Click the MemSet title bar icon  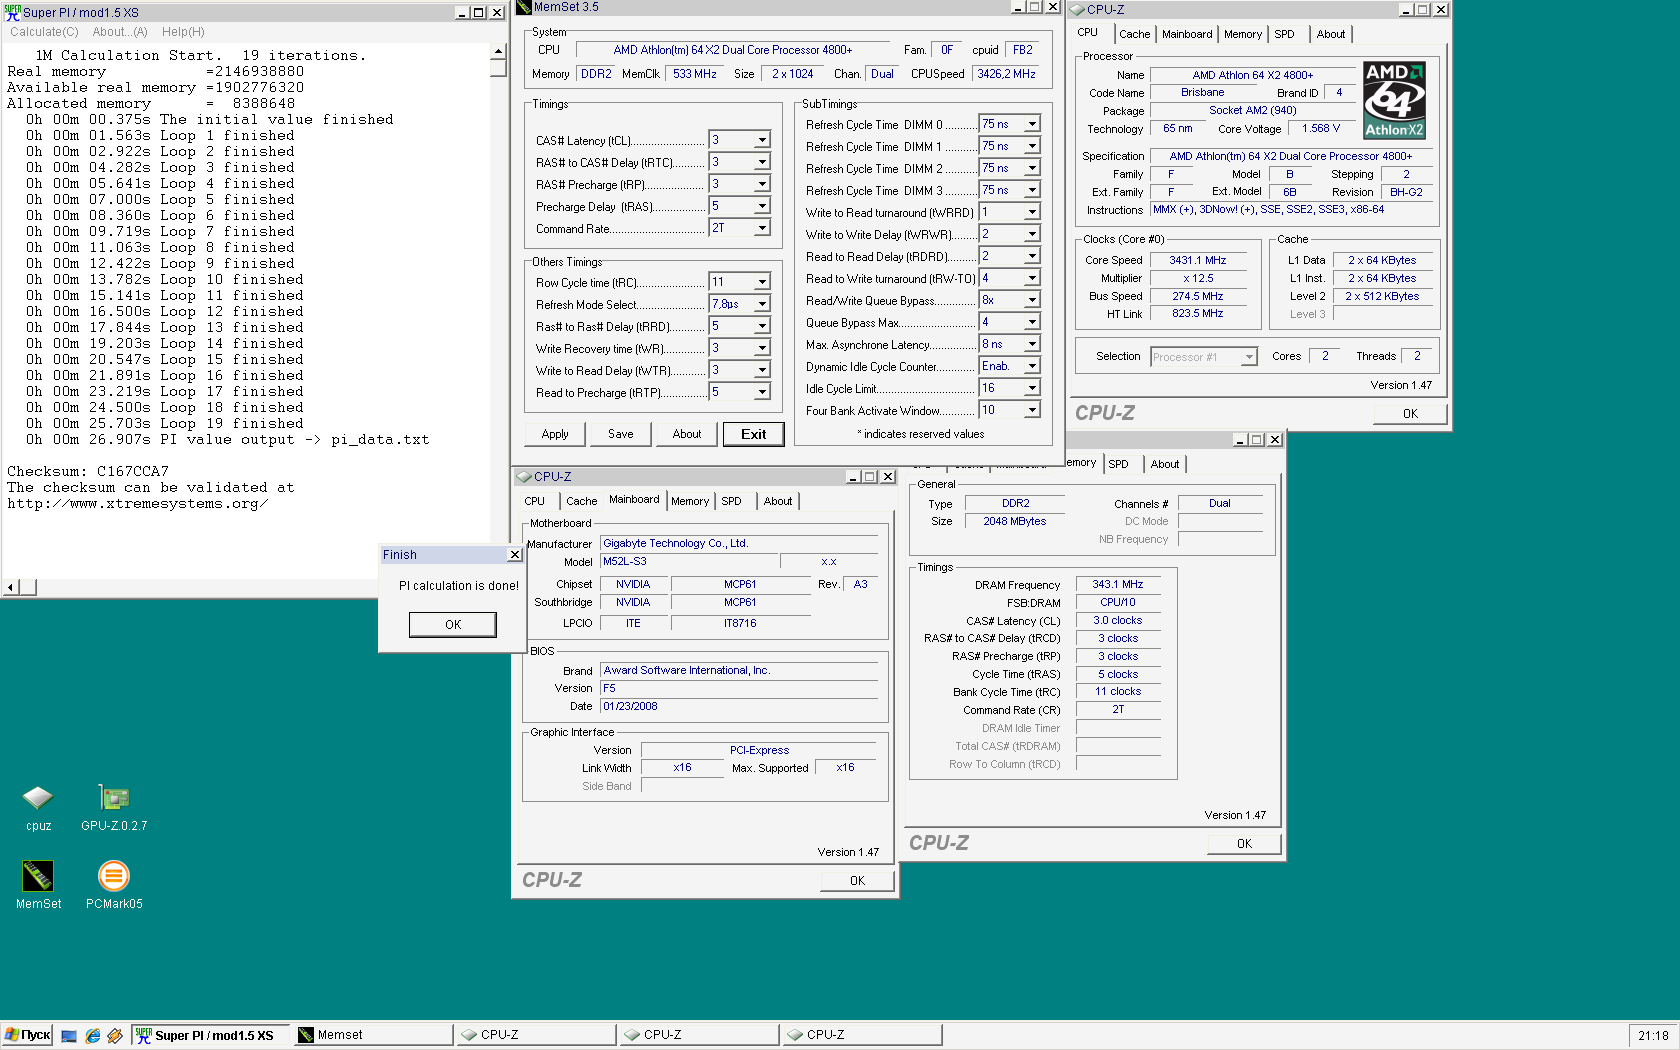(524, 7)
